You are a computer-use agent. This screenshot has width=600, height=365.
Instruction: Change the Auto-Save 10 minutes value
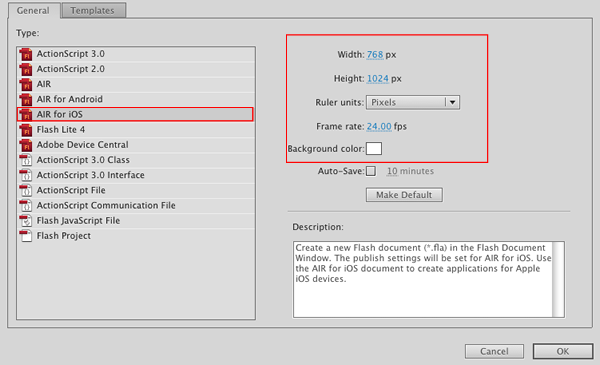point(392,171)
